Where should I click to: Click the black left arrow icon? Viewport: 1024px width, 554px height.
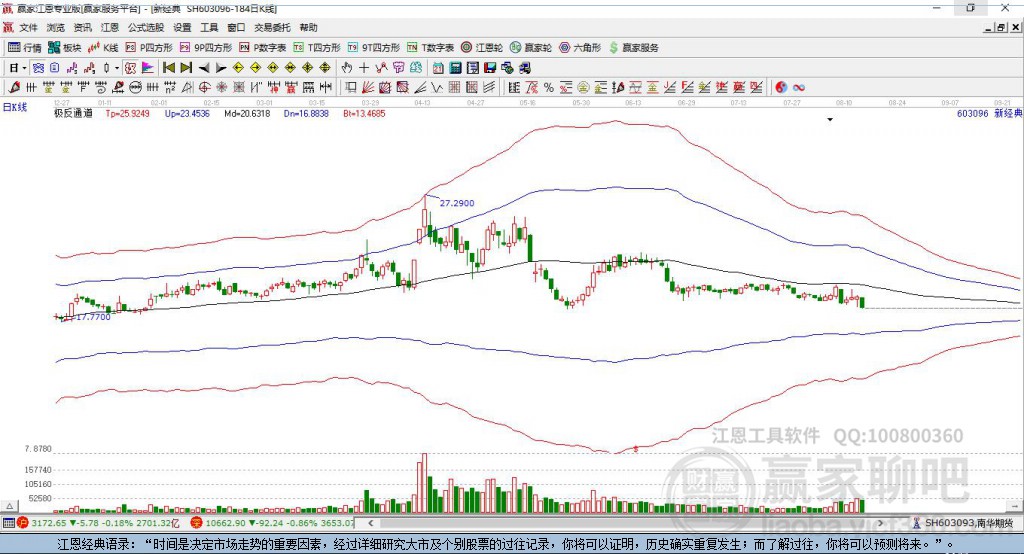point(204,68)
